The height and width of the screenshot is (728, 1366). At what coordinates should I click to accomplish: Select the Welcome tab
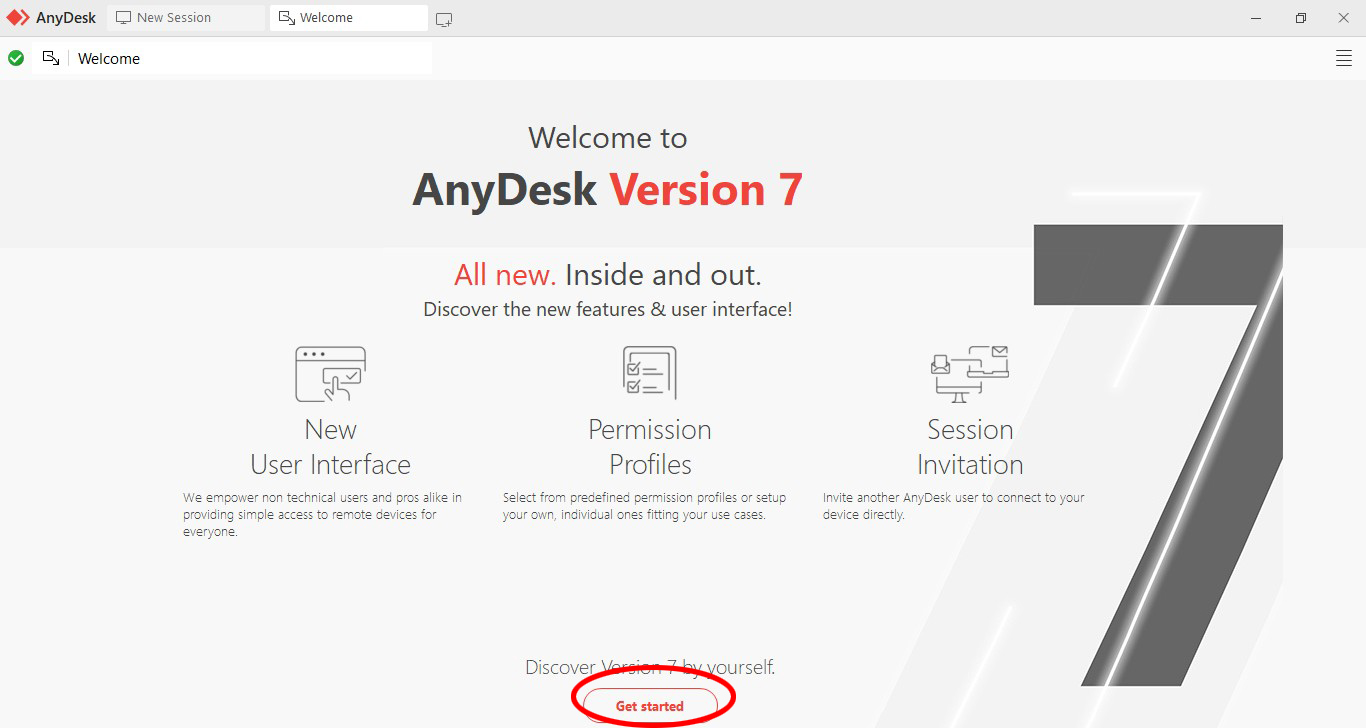(x=348, y=18)
